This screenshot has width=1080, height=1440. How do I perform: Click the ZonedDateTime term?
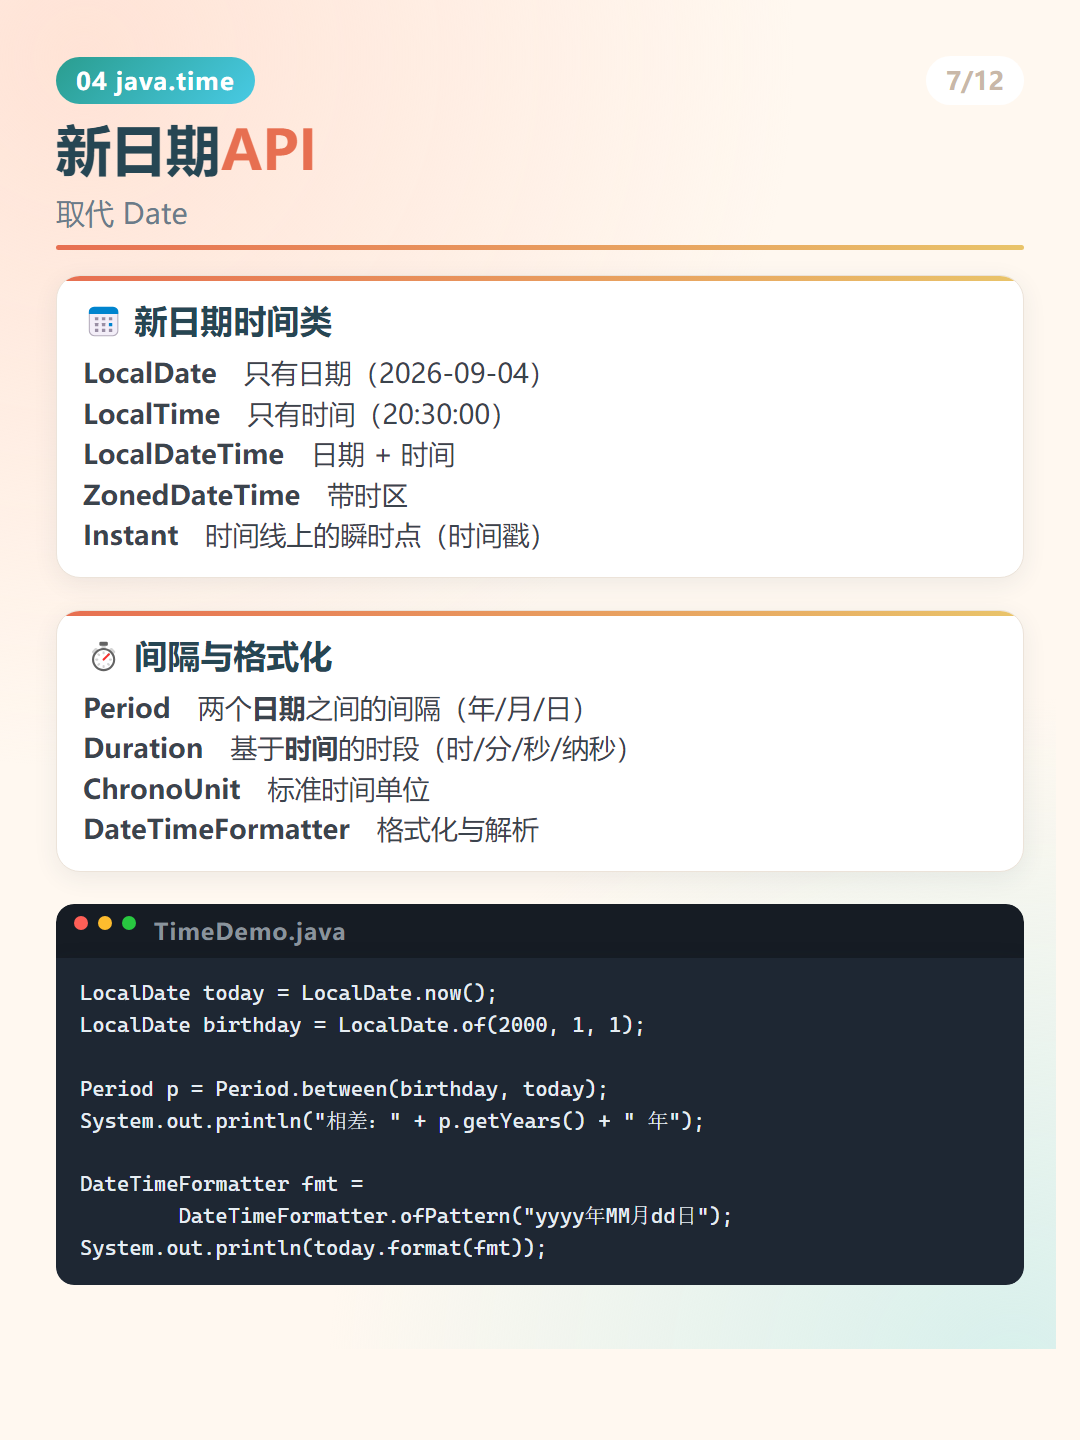(x=192, y=496)
